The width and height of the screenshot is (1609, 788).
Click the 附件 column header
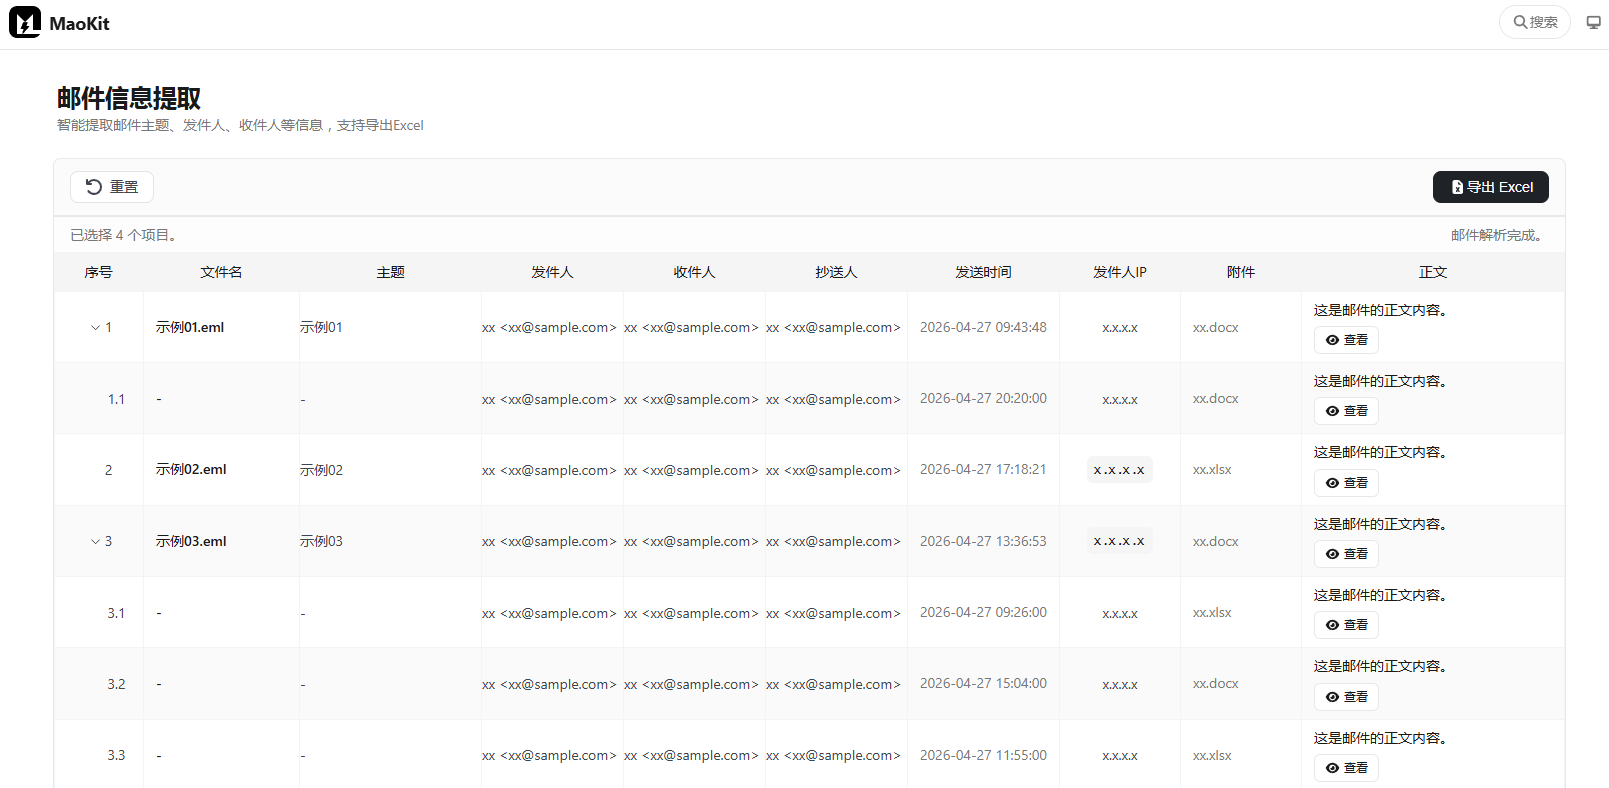point(1241,272)
